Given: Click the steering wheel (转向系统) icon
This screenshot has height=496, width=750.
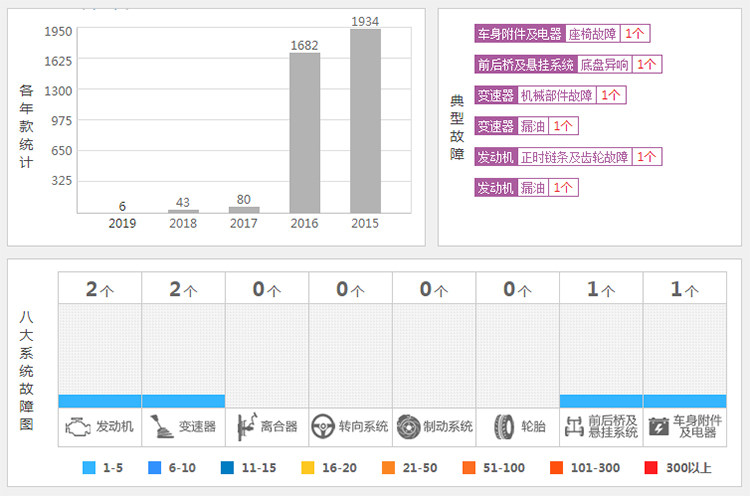Looking at the screenshot, I should point(322,427).
